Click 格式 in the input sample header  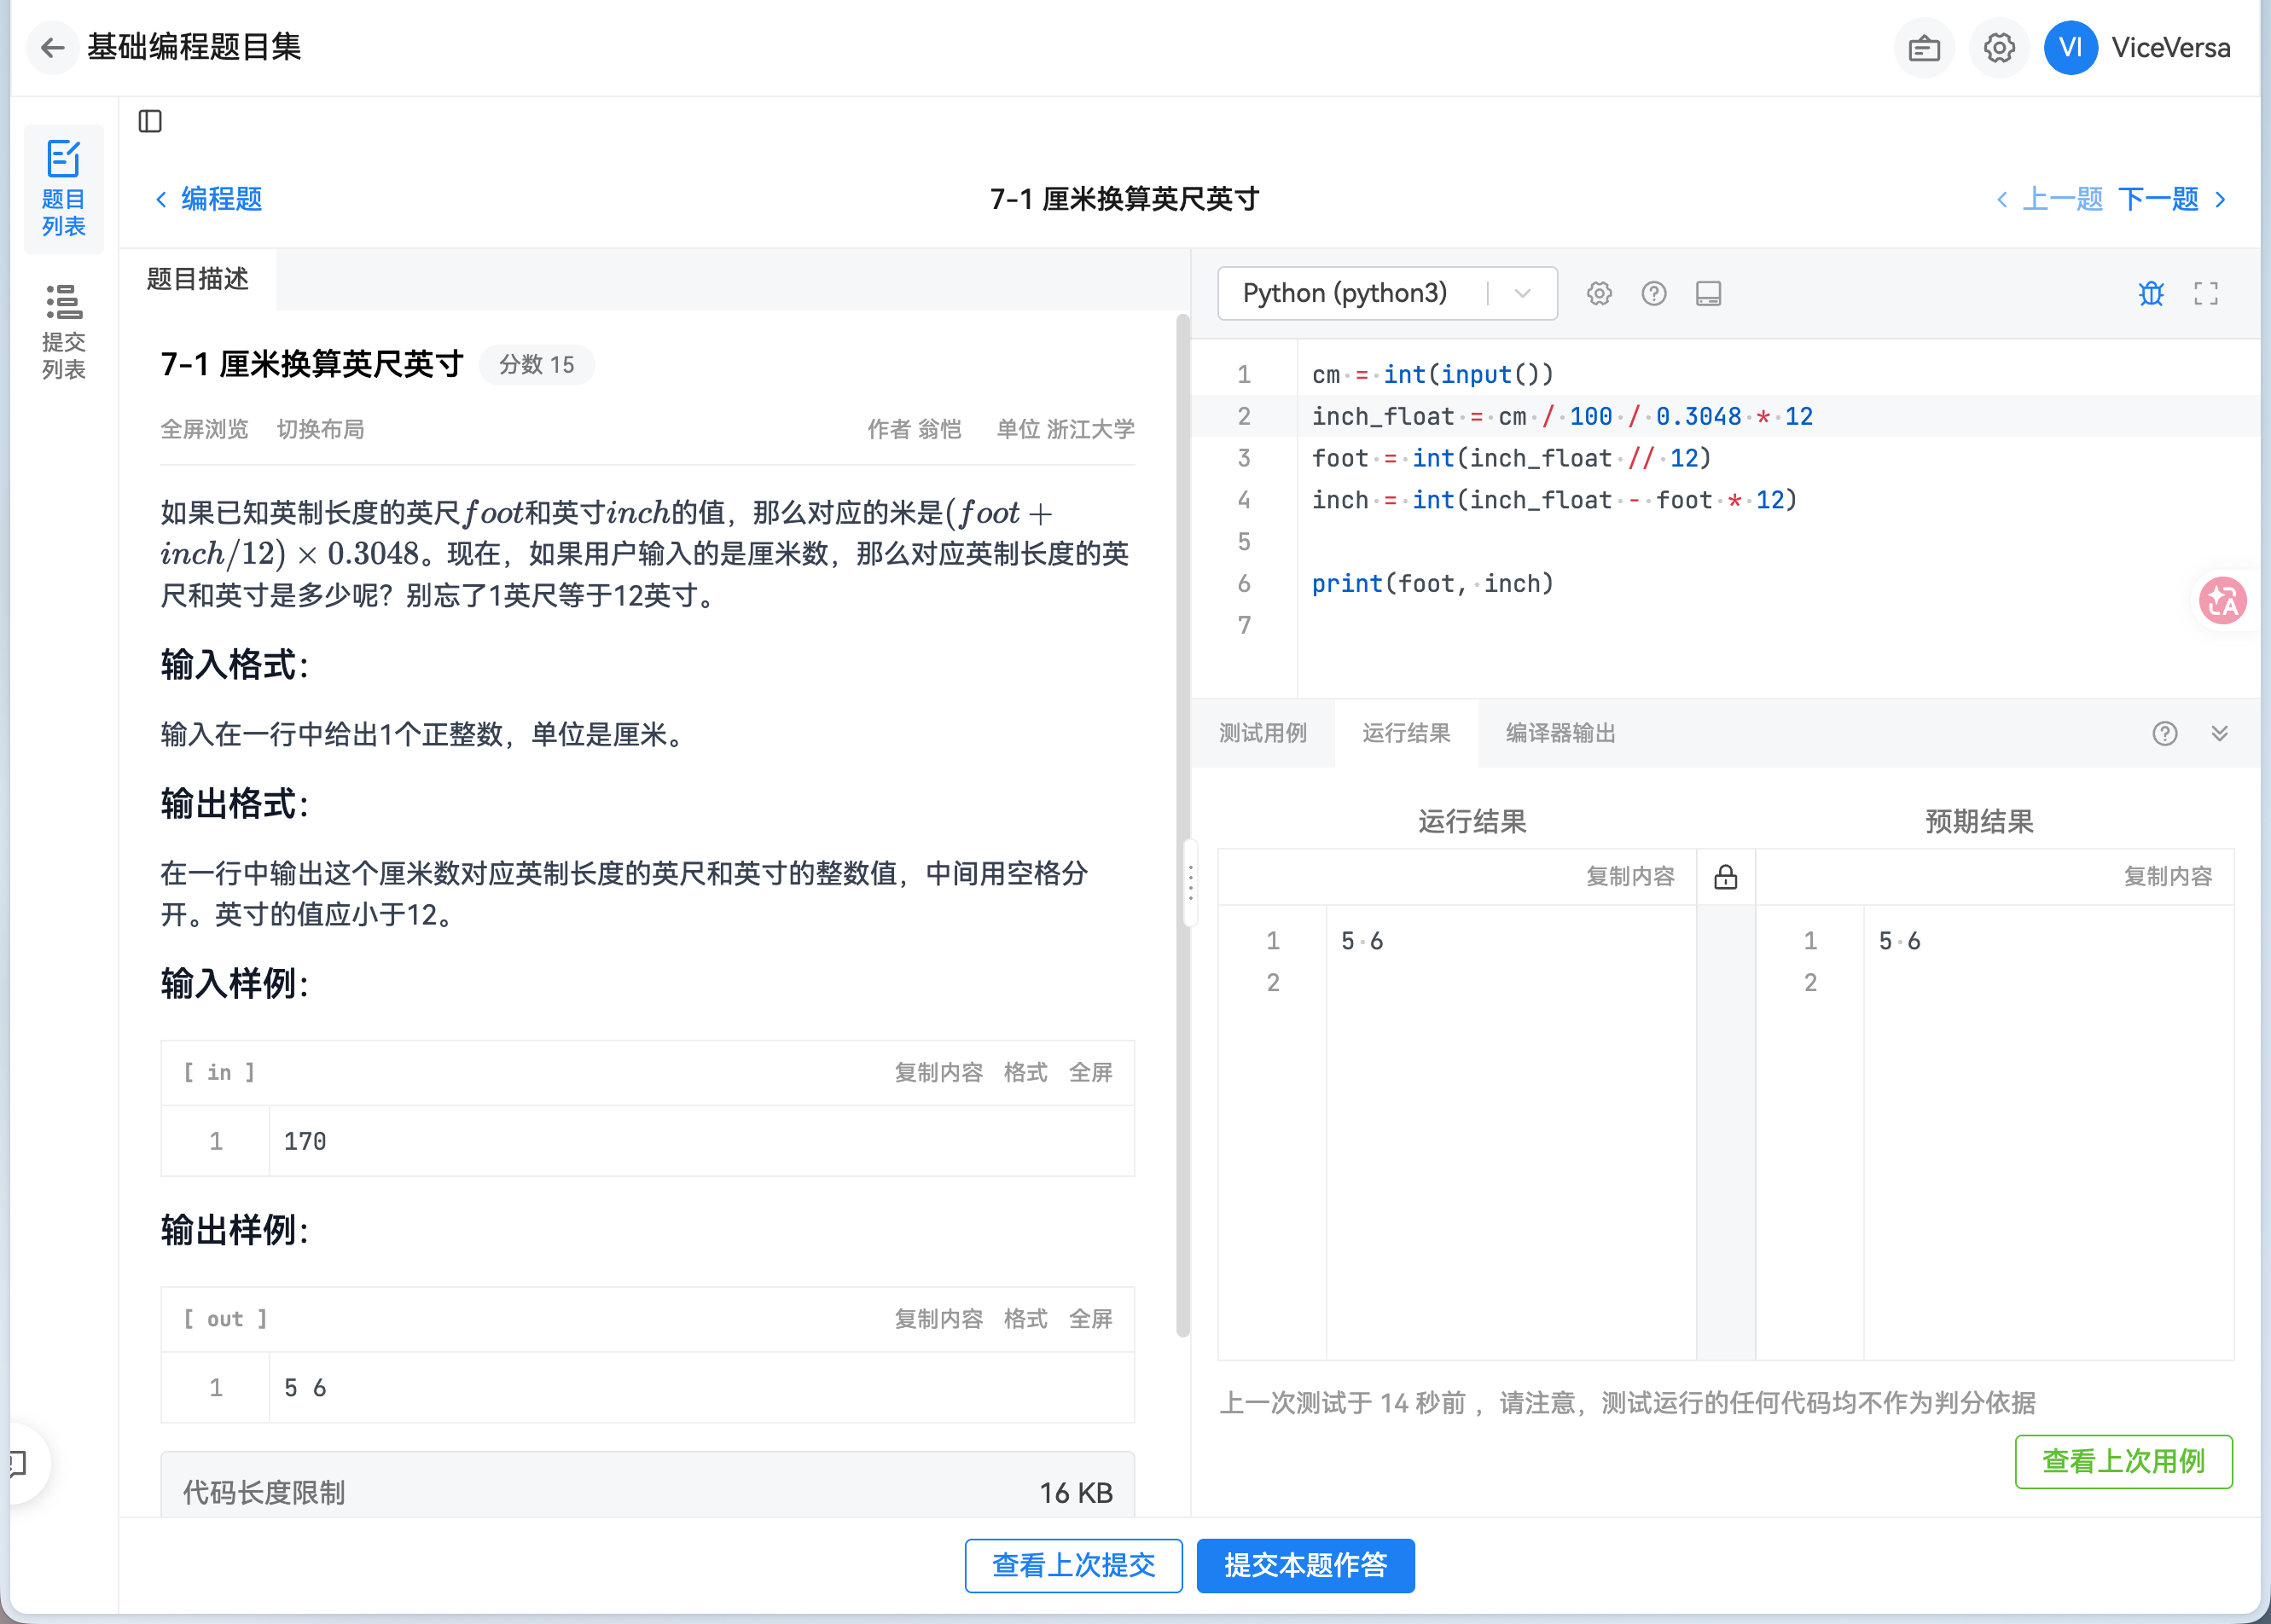click(x=1025, y=1073)
